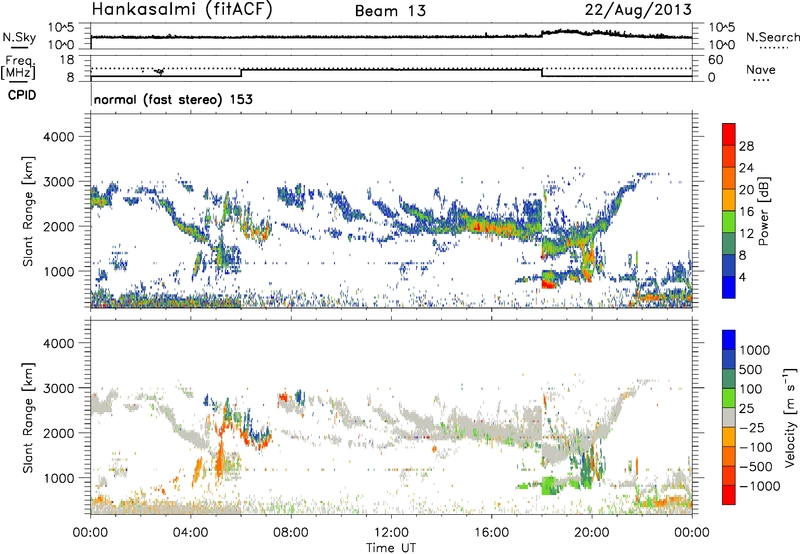Screen dimensions: 800x554
Task: Click the '4000' tick of the power panel
Action: (58, 137)
